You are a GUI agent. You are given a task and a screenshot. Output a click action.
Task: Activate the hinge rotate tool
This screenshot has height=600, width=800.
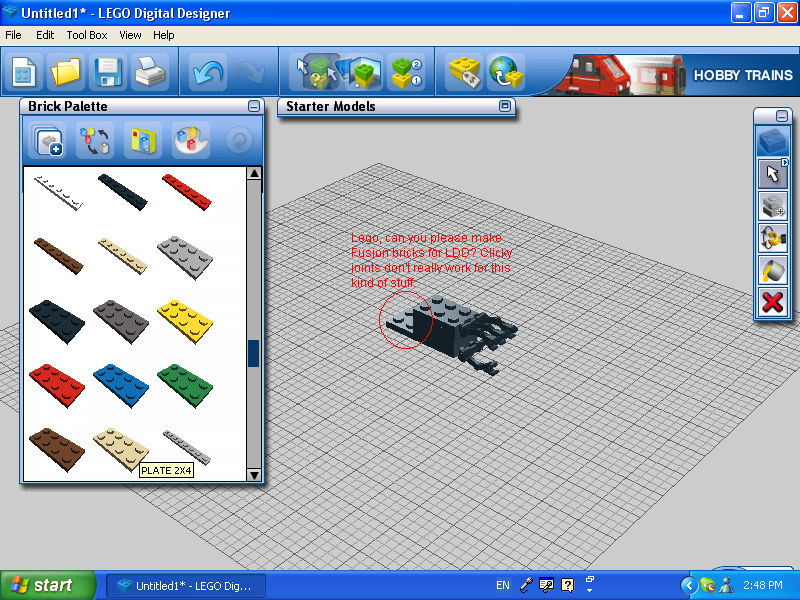[x=772, y=238]
